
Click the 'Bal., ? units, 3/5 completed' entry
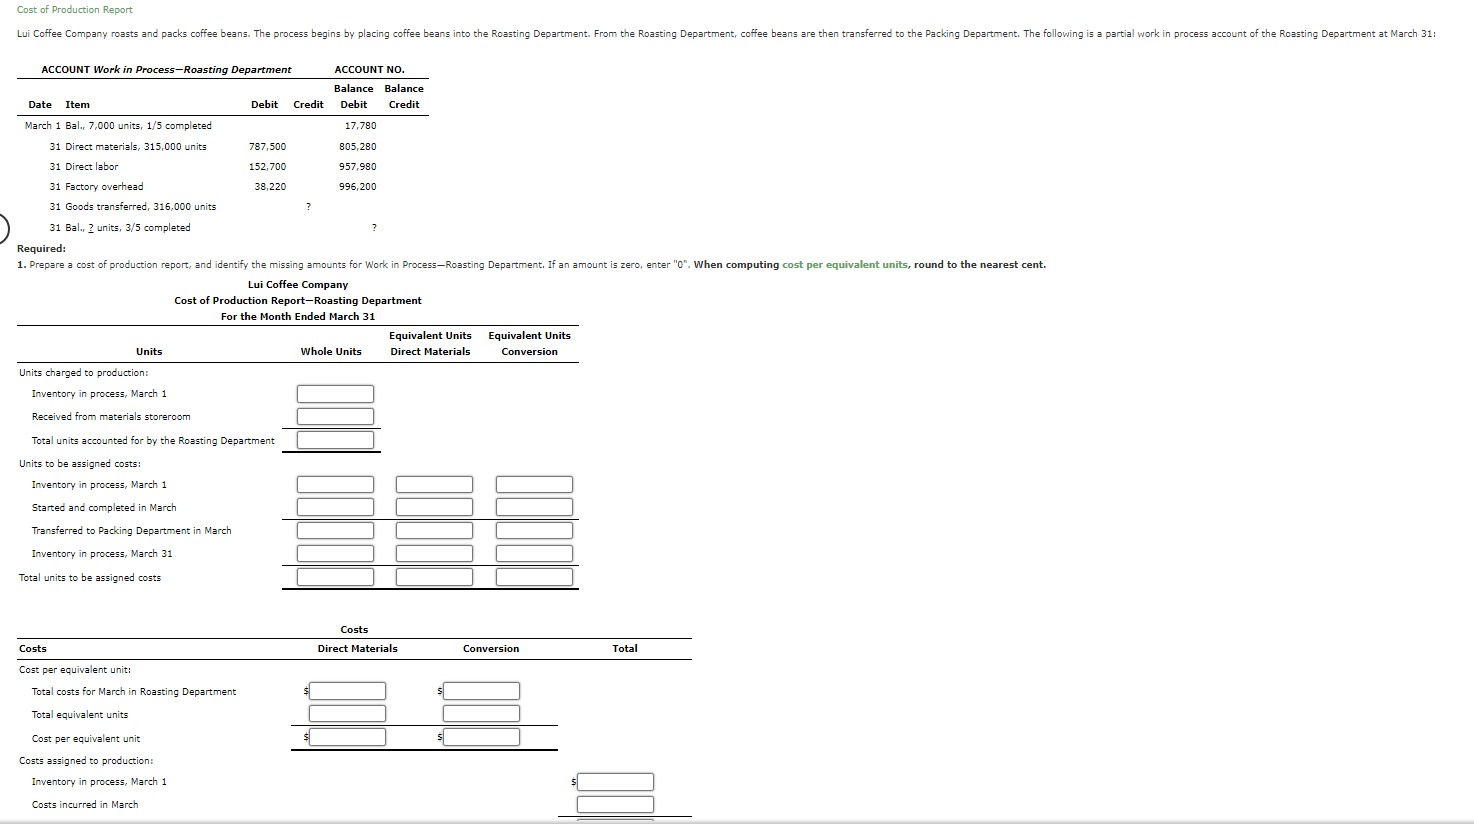coord(128,228)
